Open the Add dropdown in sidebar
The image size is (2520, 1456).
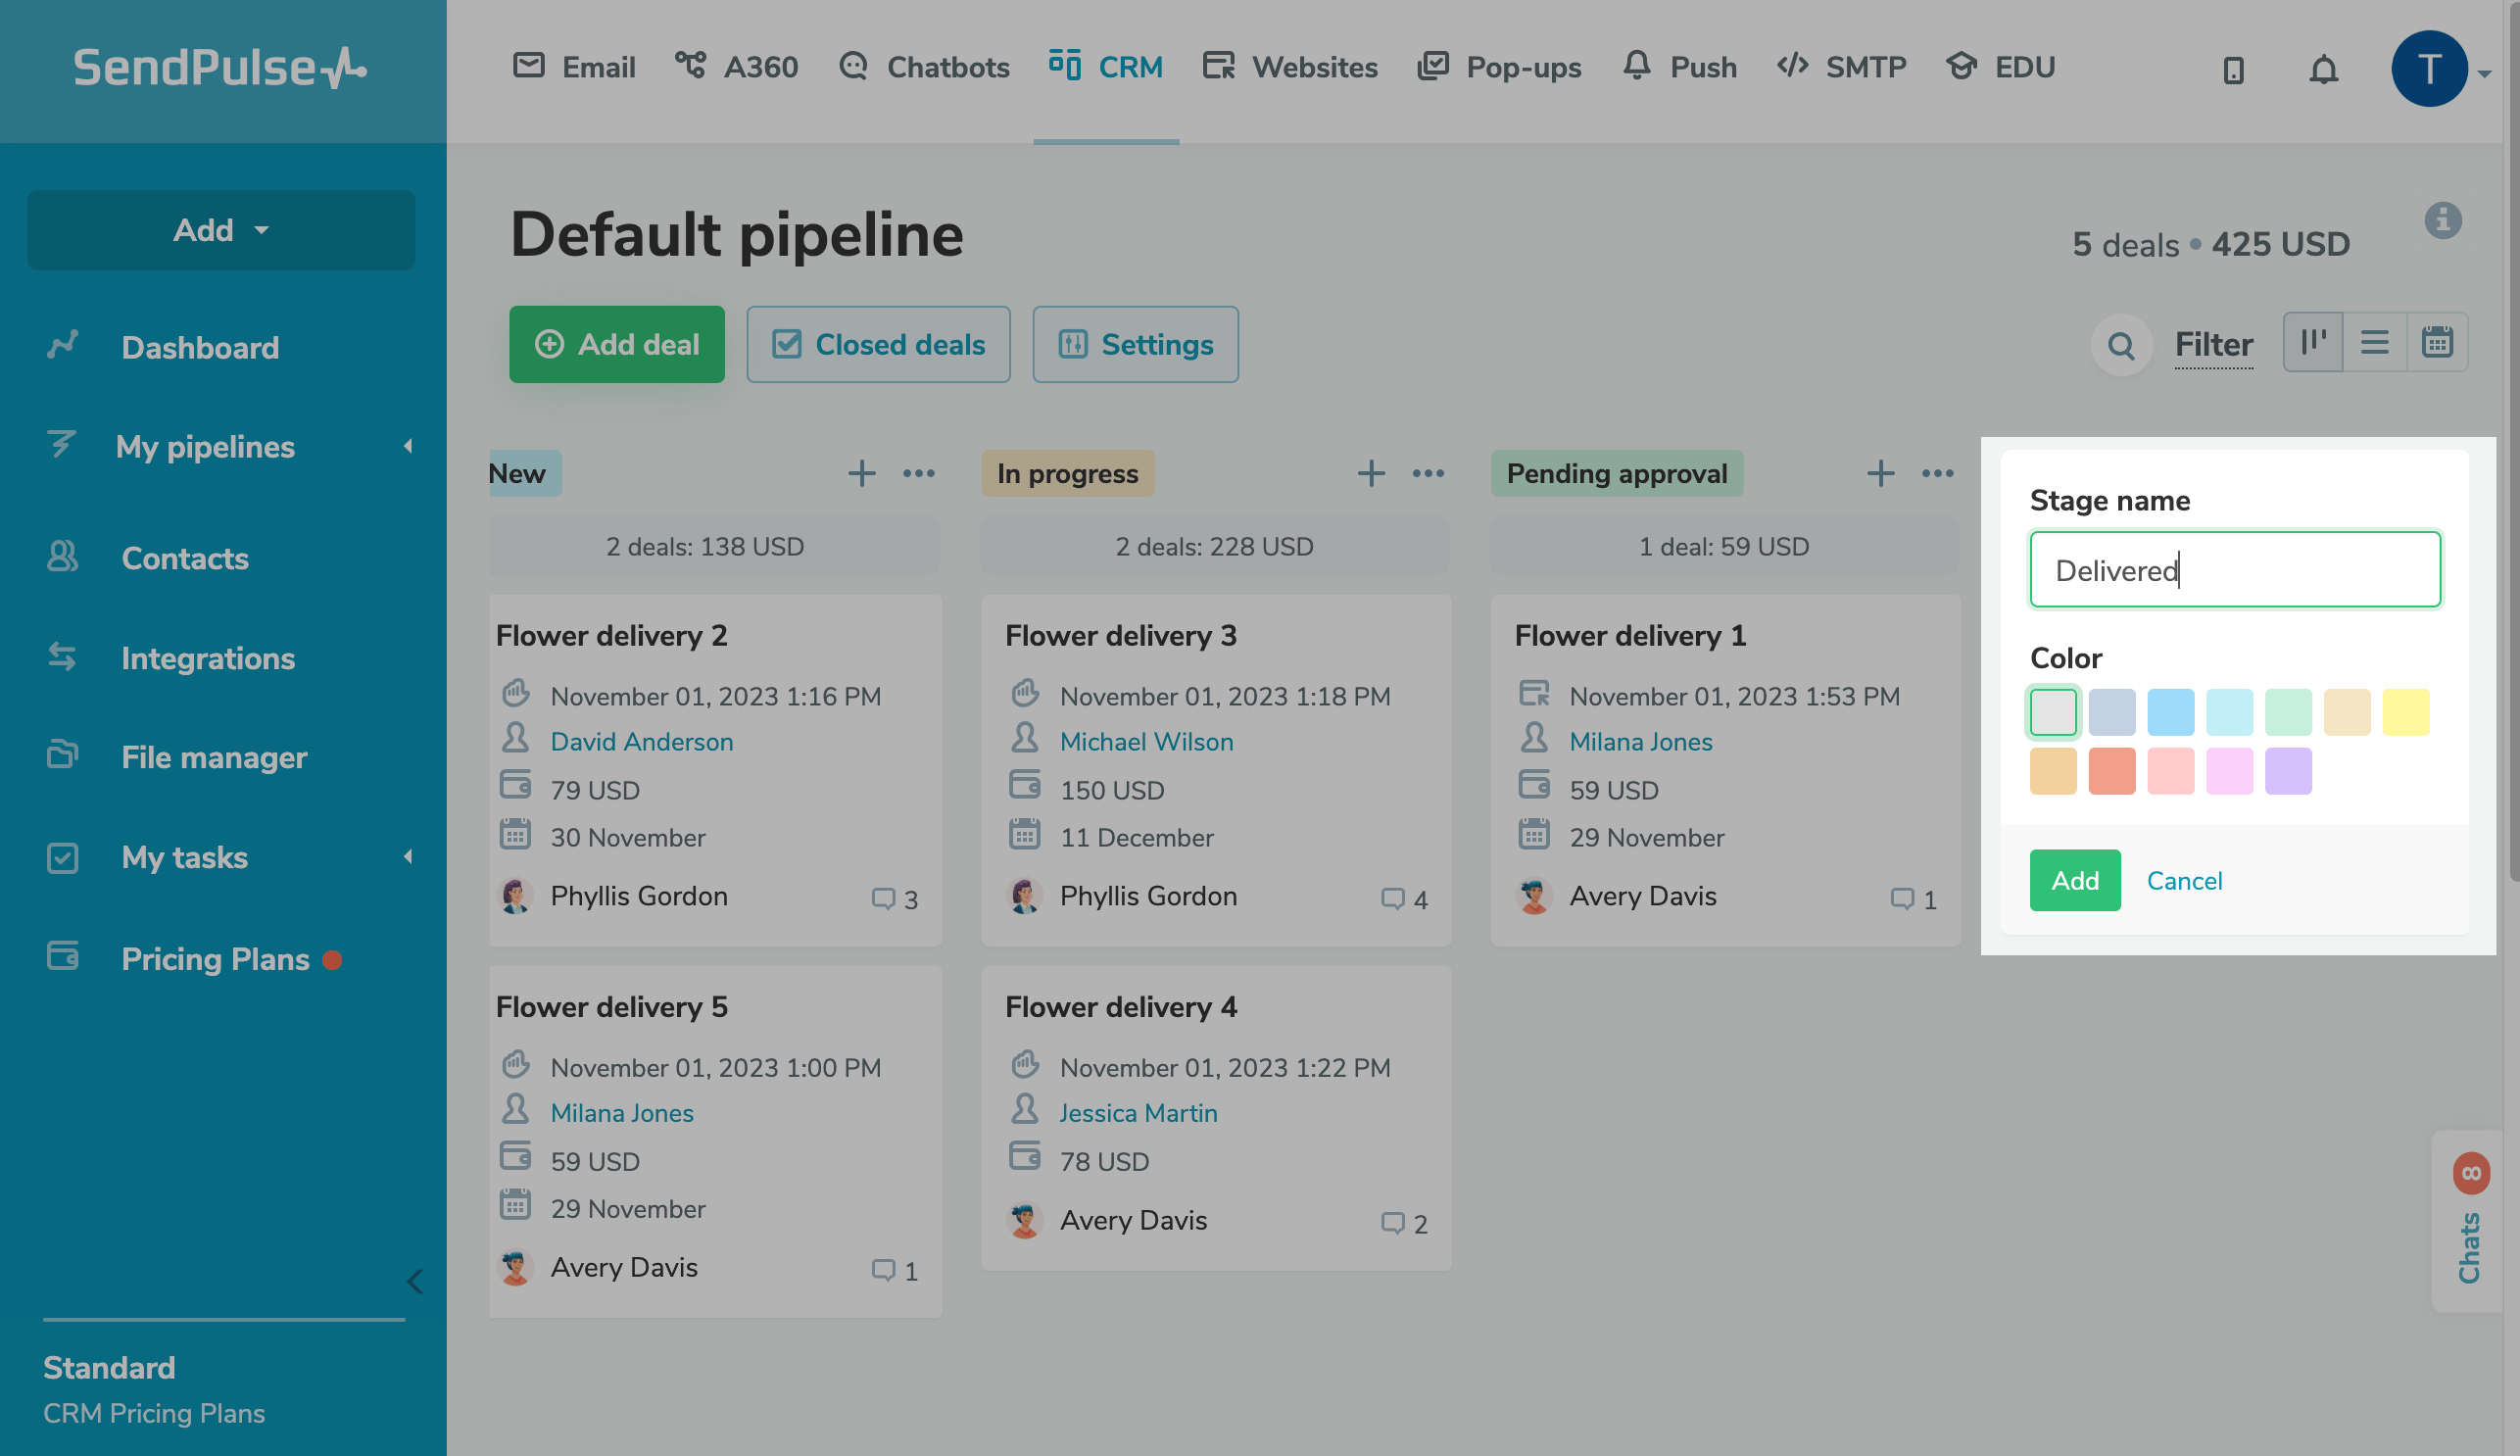221,230
